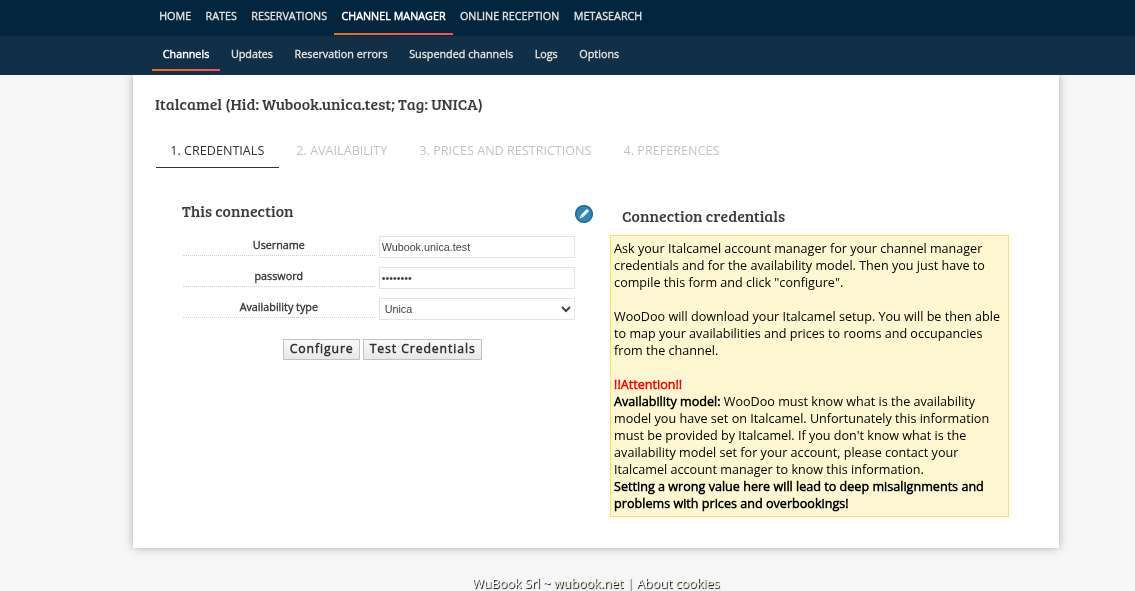Open the HOME menu item
The image size is (1135, 591).
click(x=175, y=16)
